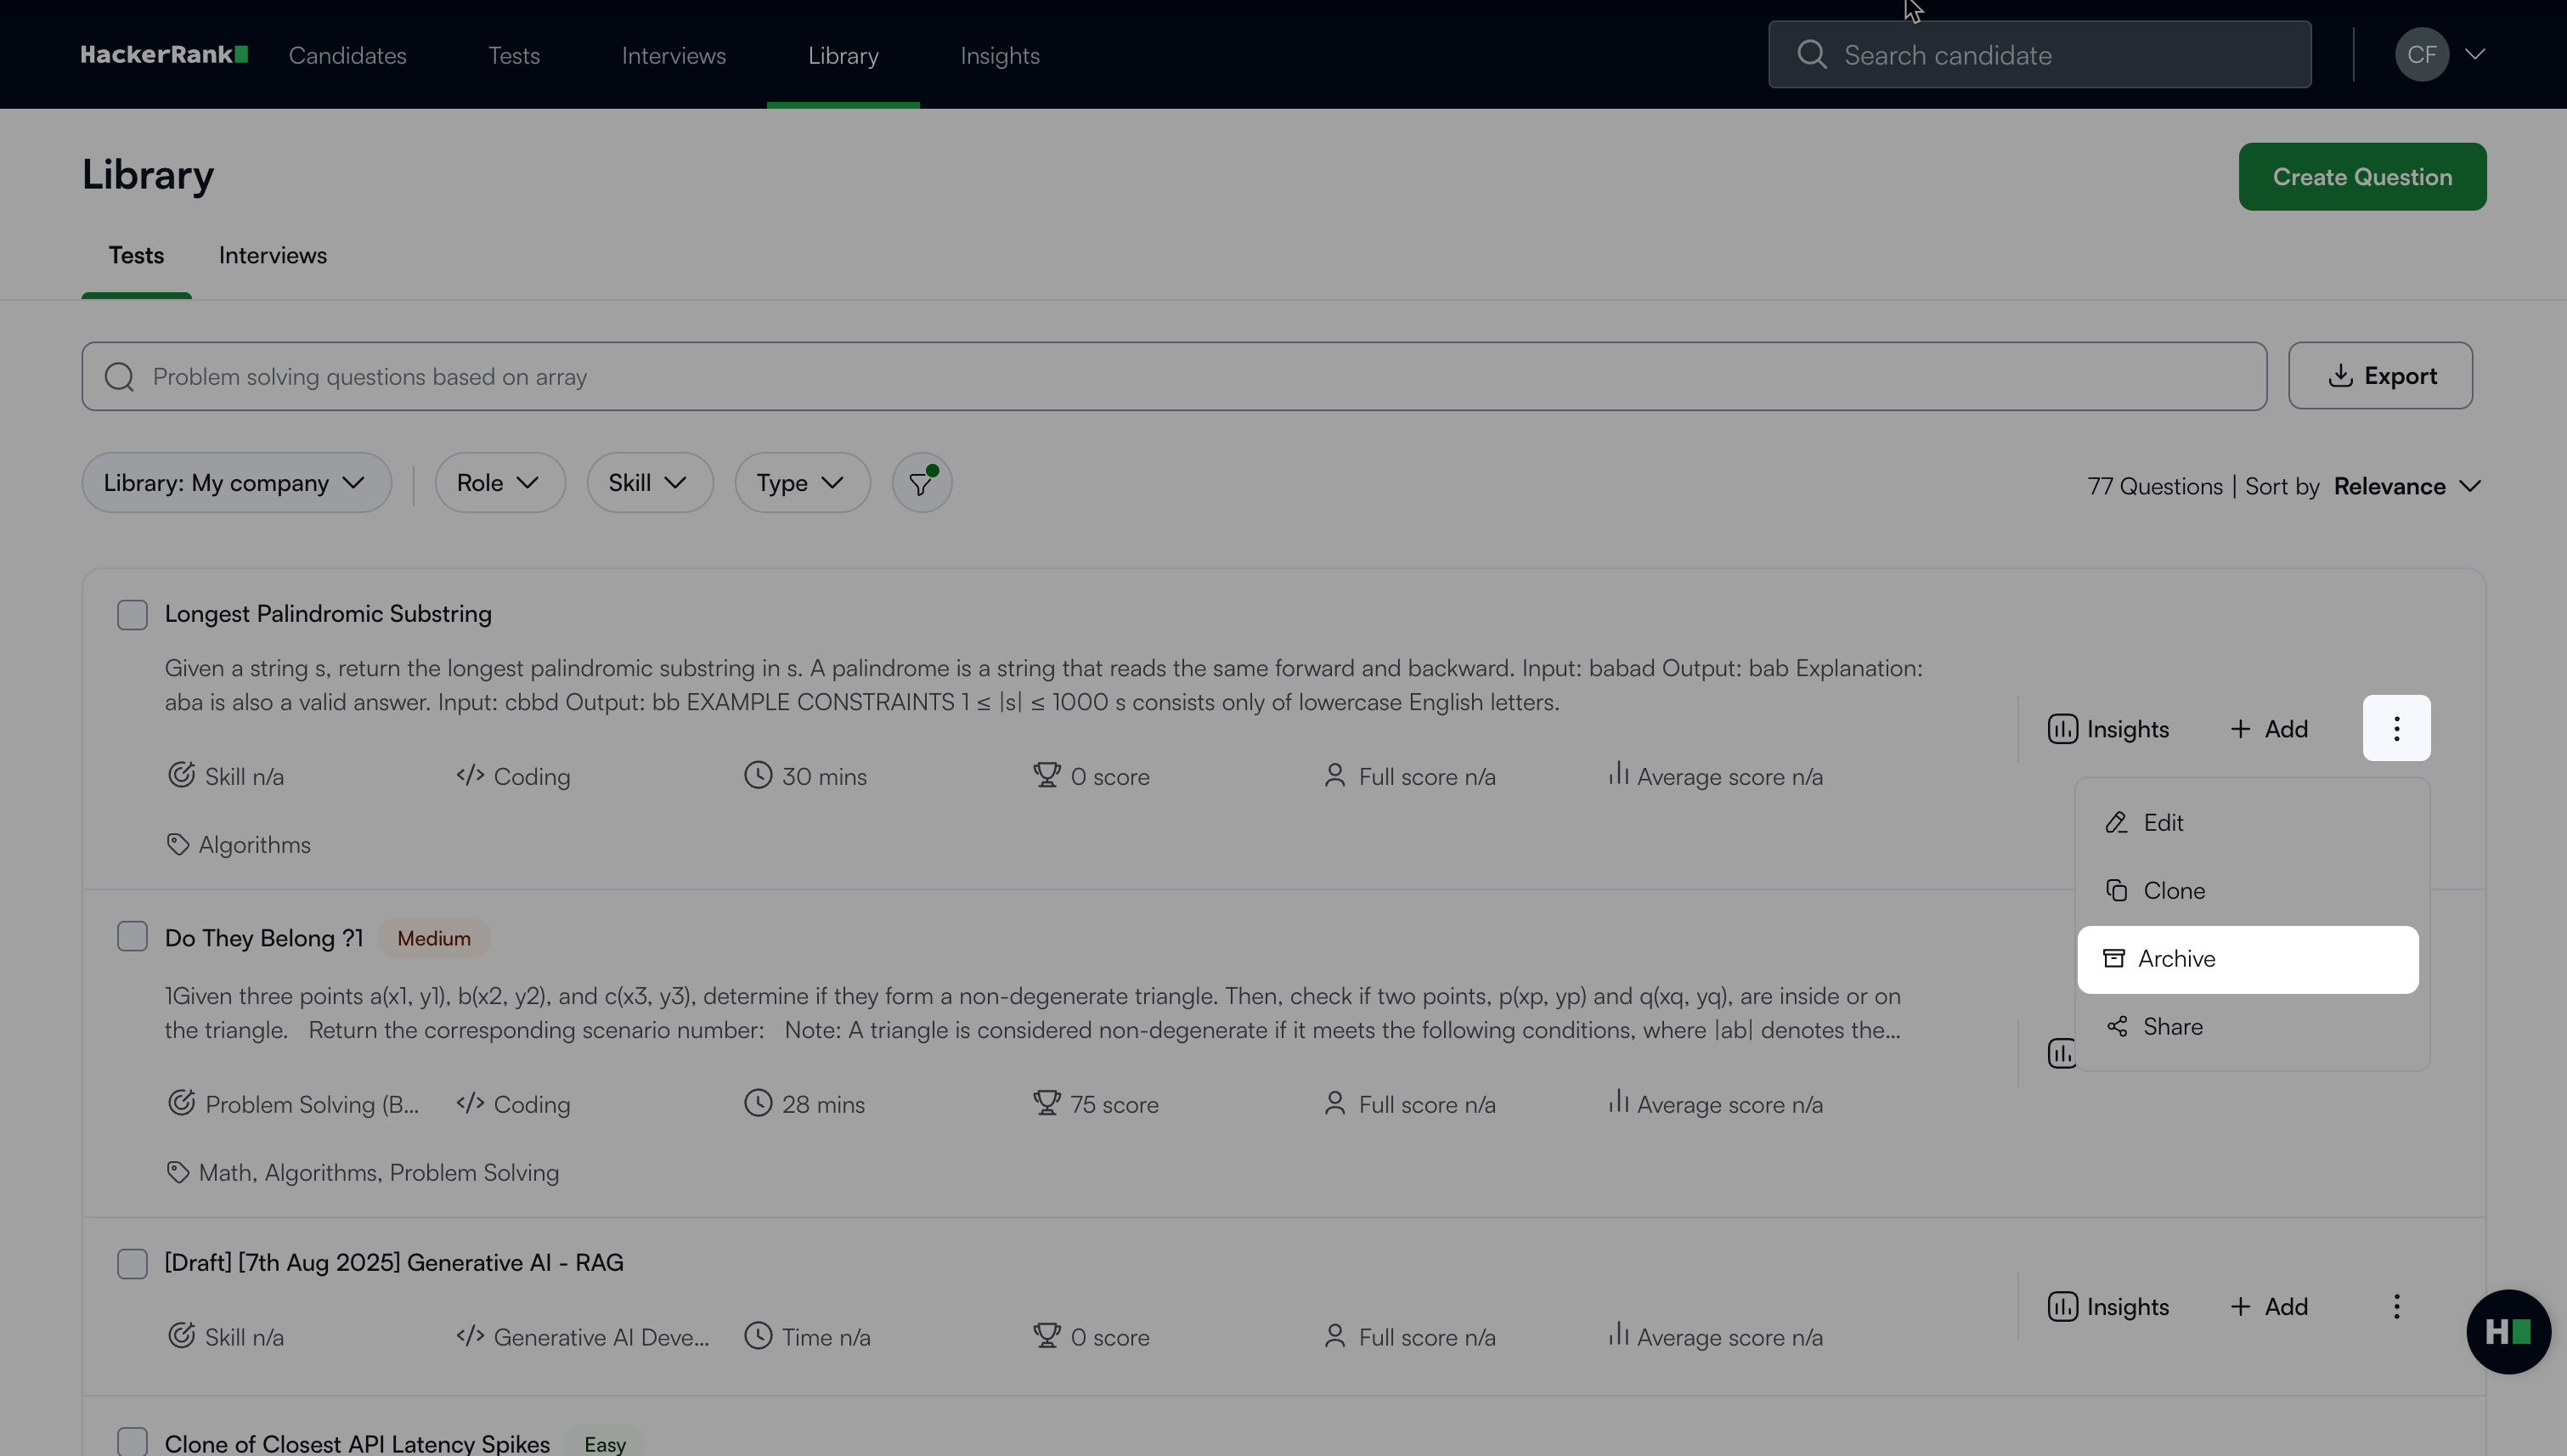
Task: Click the advanced filter funnel icon
Action: coord(921,483)
